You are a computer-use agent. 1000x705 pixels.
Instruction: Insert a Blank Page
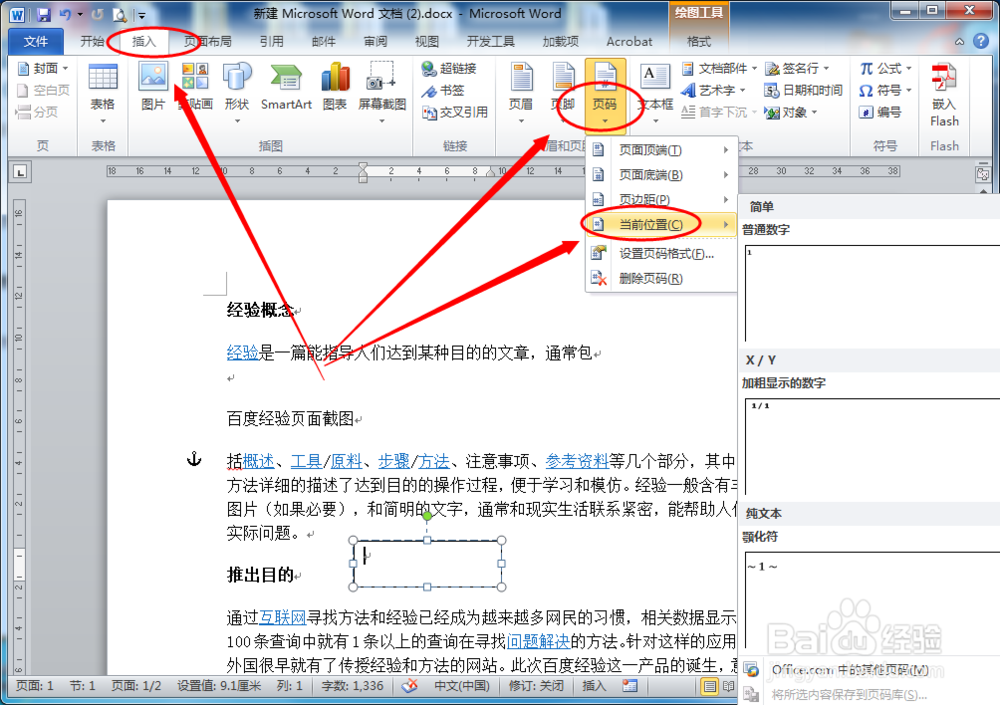[42, 91]
